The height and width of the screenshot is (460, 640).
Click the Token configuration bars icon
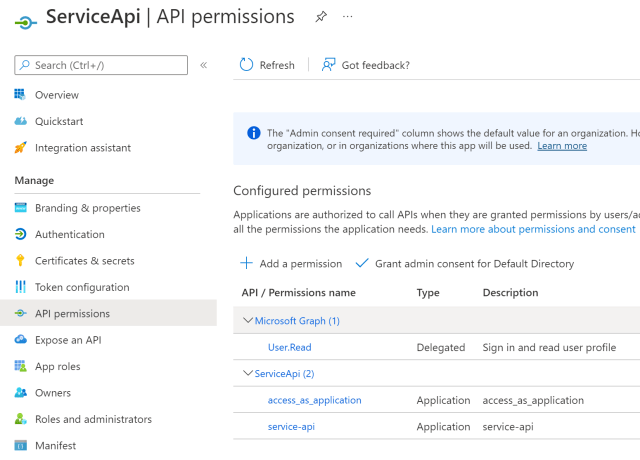pos(20,287)
